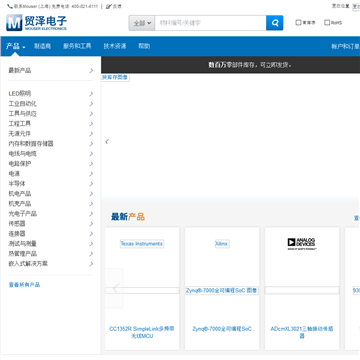Open the ADcmXL3021 三轴振动传感器 link

coord(302,332)
